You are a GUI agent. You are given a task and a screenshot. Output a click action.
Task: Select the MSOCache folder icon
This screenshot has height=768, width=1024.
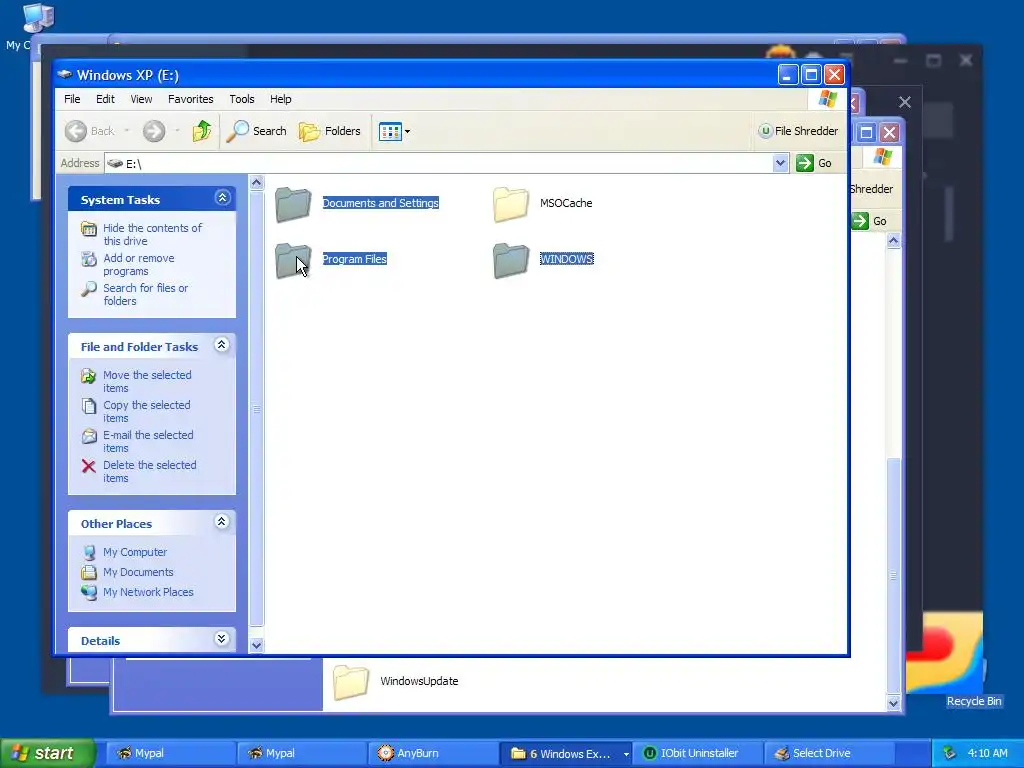coord(511,204)
